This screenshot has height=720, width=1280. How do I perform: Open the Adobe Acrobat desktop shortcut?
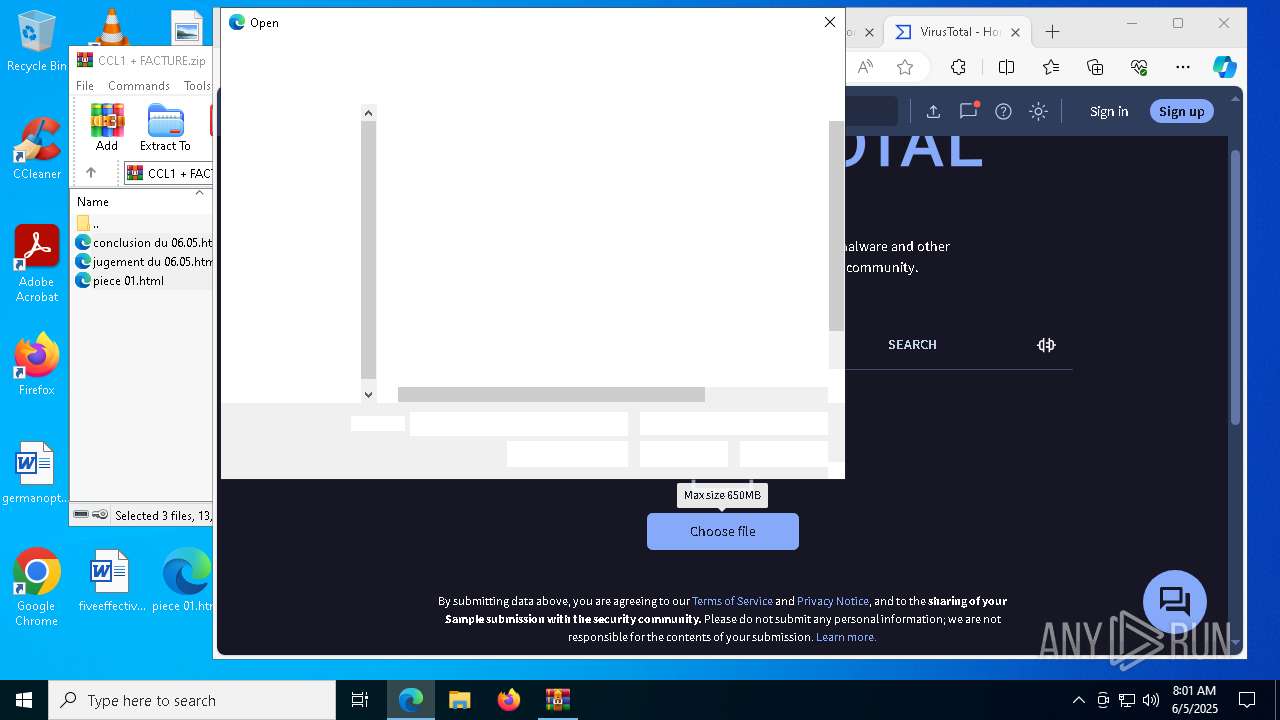[x=37, y=264]
